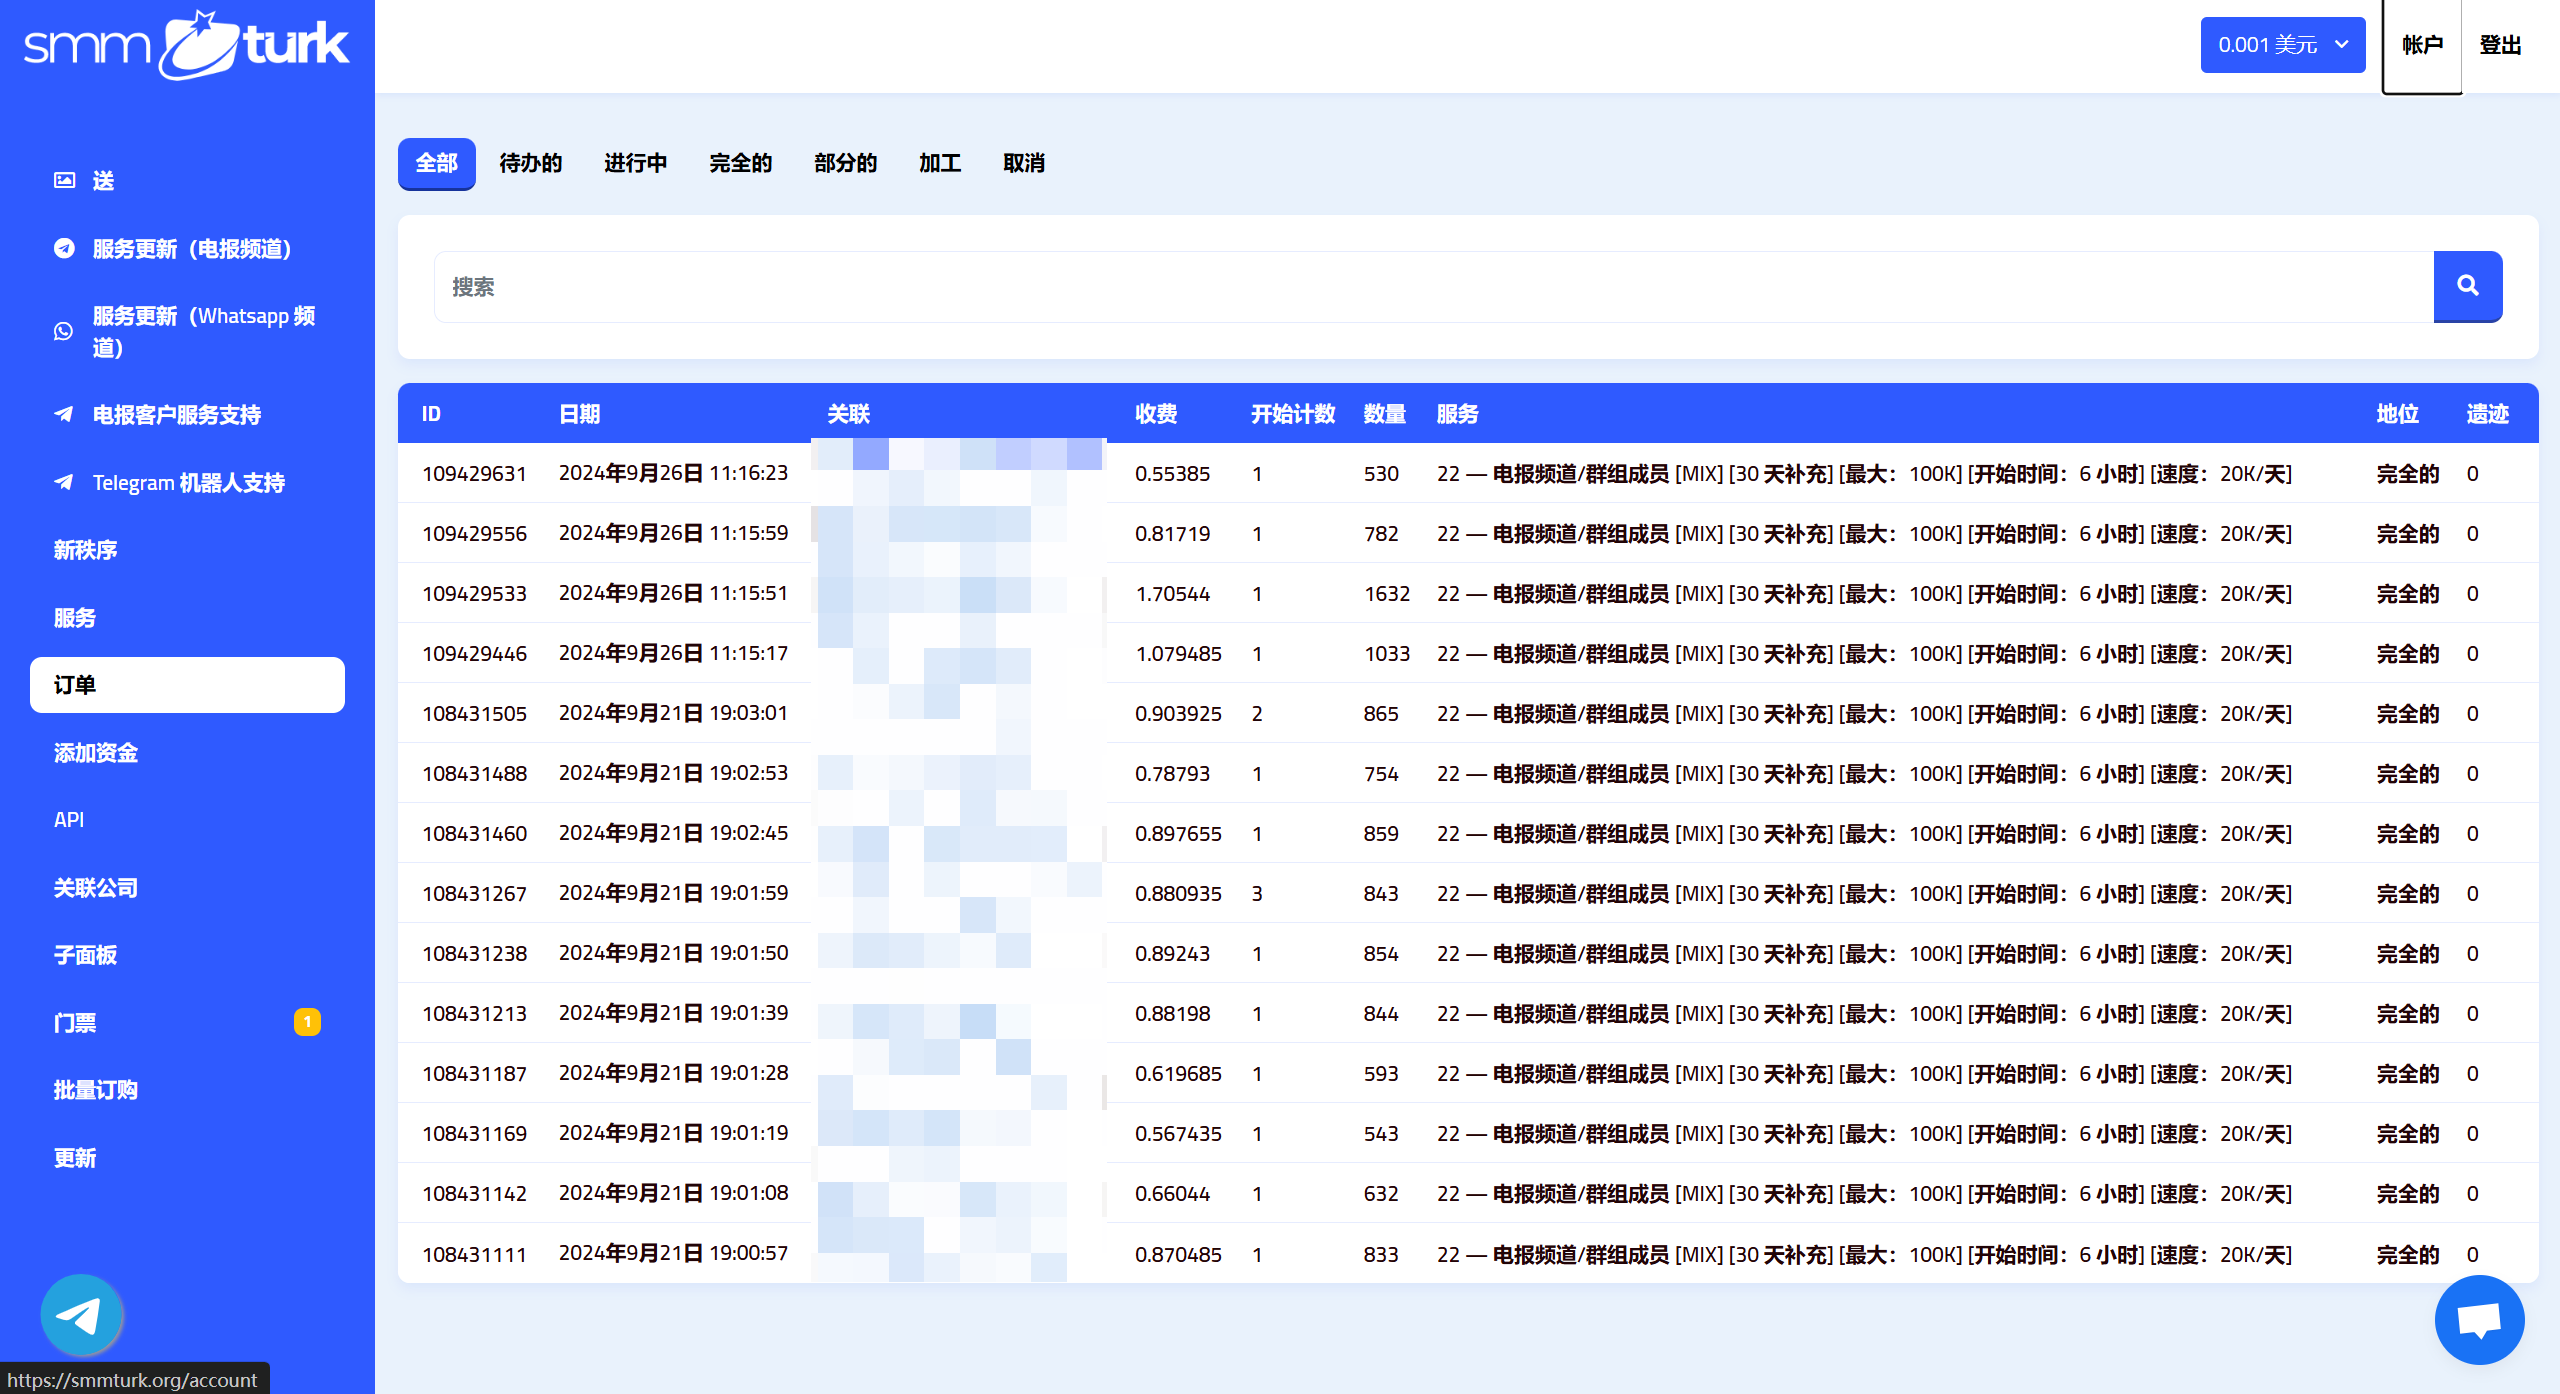Open 更新 in the sidebar
The image size is (2560, 1394).
(x=75, y=1158)
